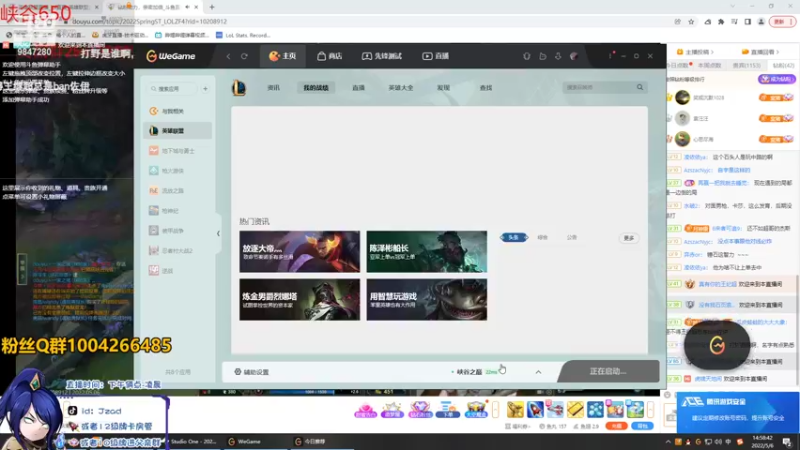800x450 pixels.
Task: Switch to the 发现 tab
Action: 443,88
